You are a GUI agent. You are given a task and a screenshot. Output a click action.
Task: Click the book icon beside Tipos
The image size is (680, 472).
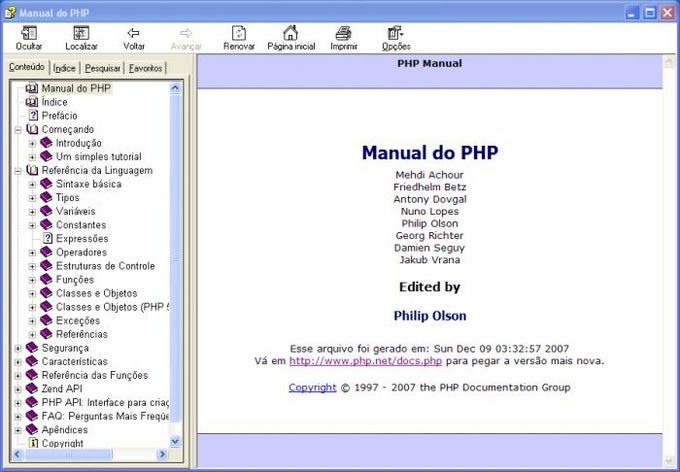click(x=46, y=197)
